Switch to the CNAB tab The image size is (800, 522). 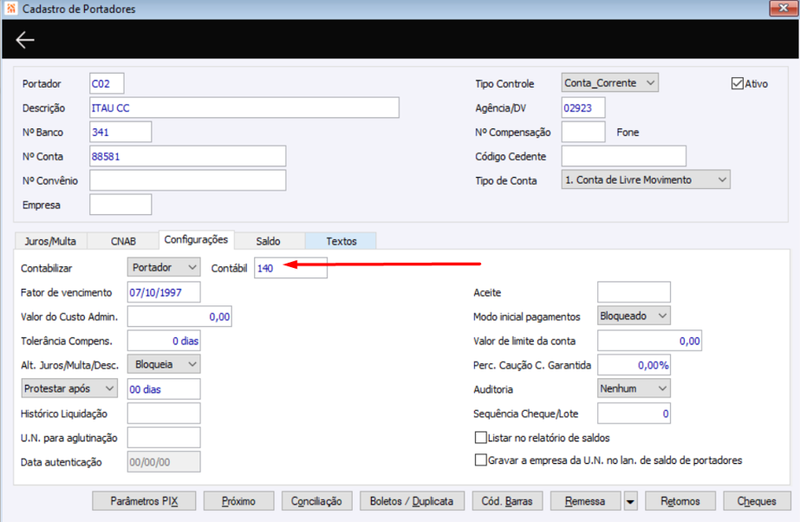point(123,241)
